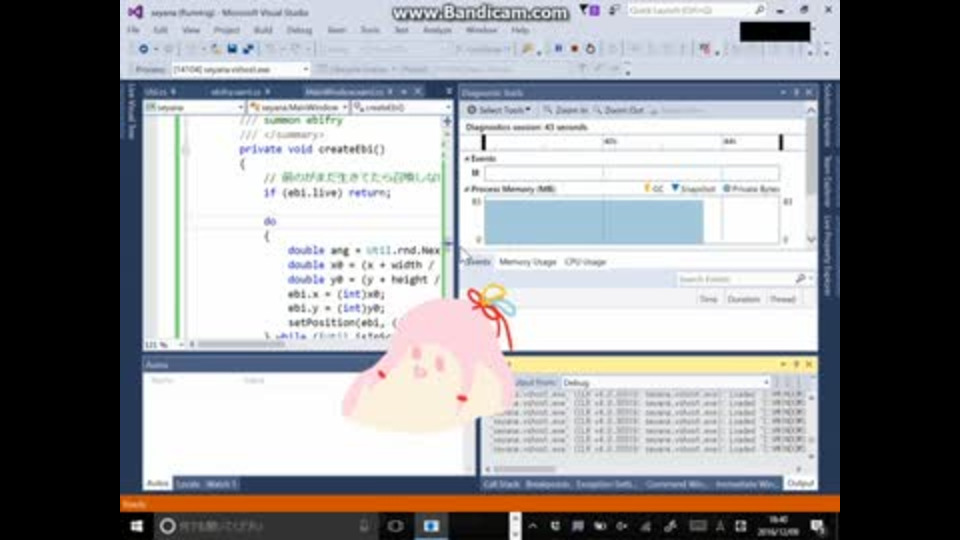Click the Quick Launch search magnifier icon
Image resolution: width=960 pixels, height=540 pixels.
coord(759,10)
